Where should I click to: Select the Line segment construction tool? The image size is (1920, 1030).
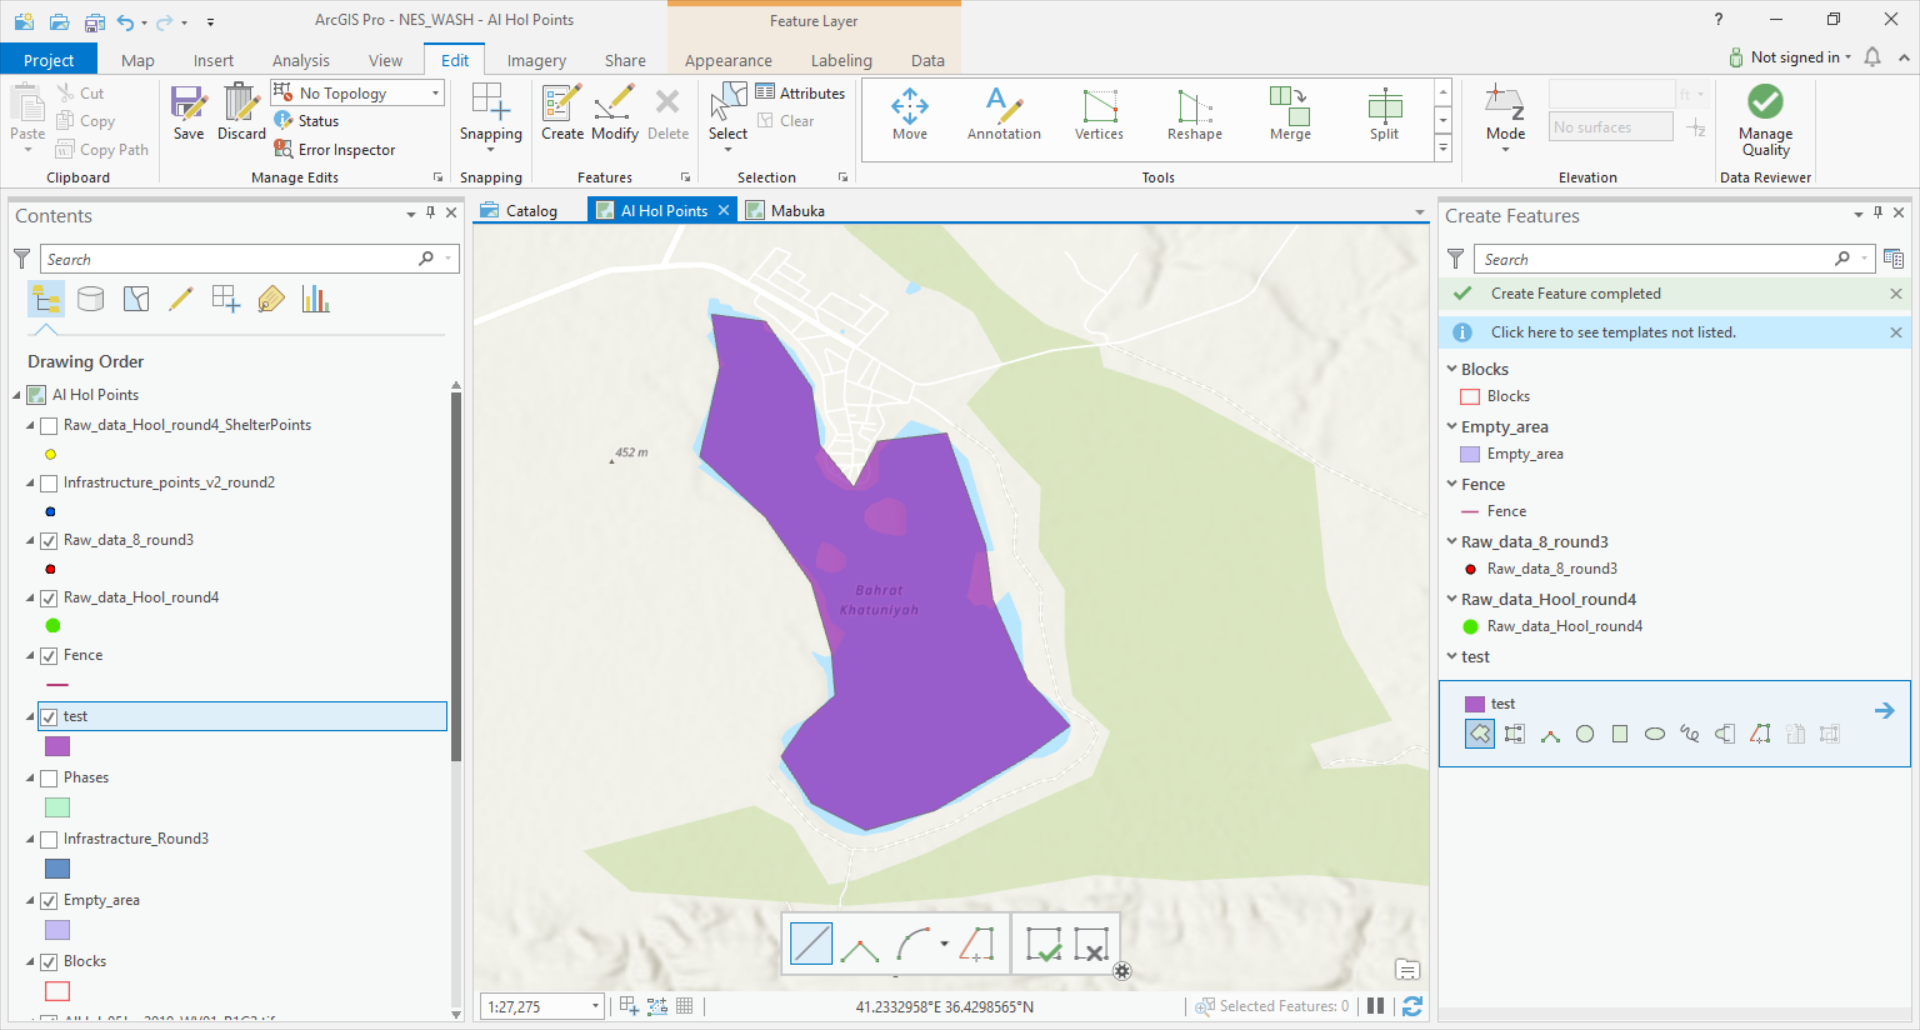(811, 943)
